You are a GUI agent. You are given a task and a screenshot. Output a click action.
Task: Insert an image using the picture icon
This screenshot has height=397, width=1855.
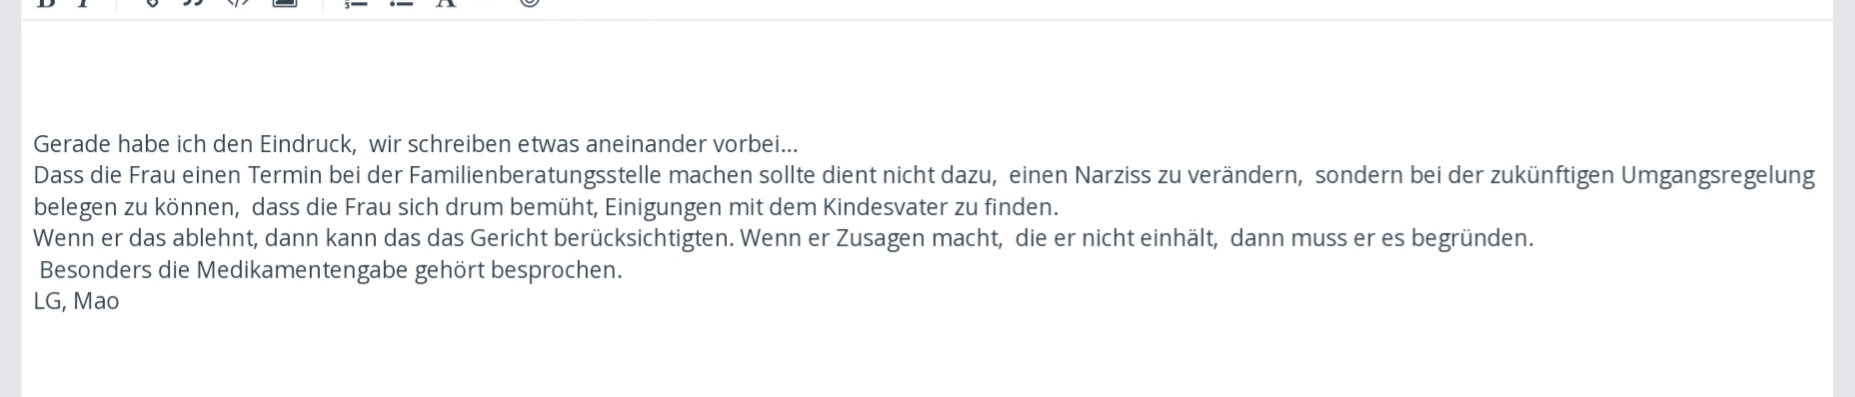tap(285, 3)
